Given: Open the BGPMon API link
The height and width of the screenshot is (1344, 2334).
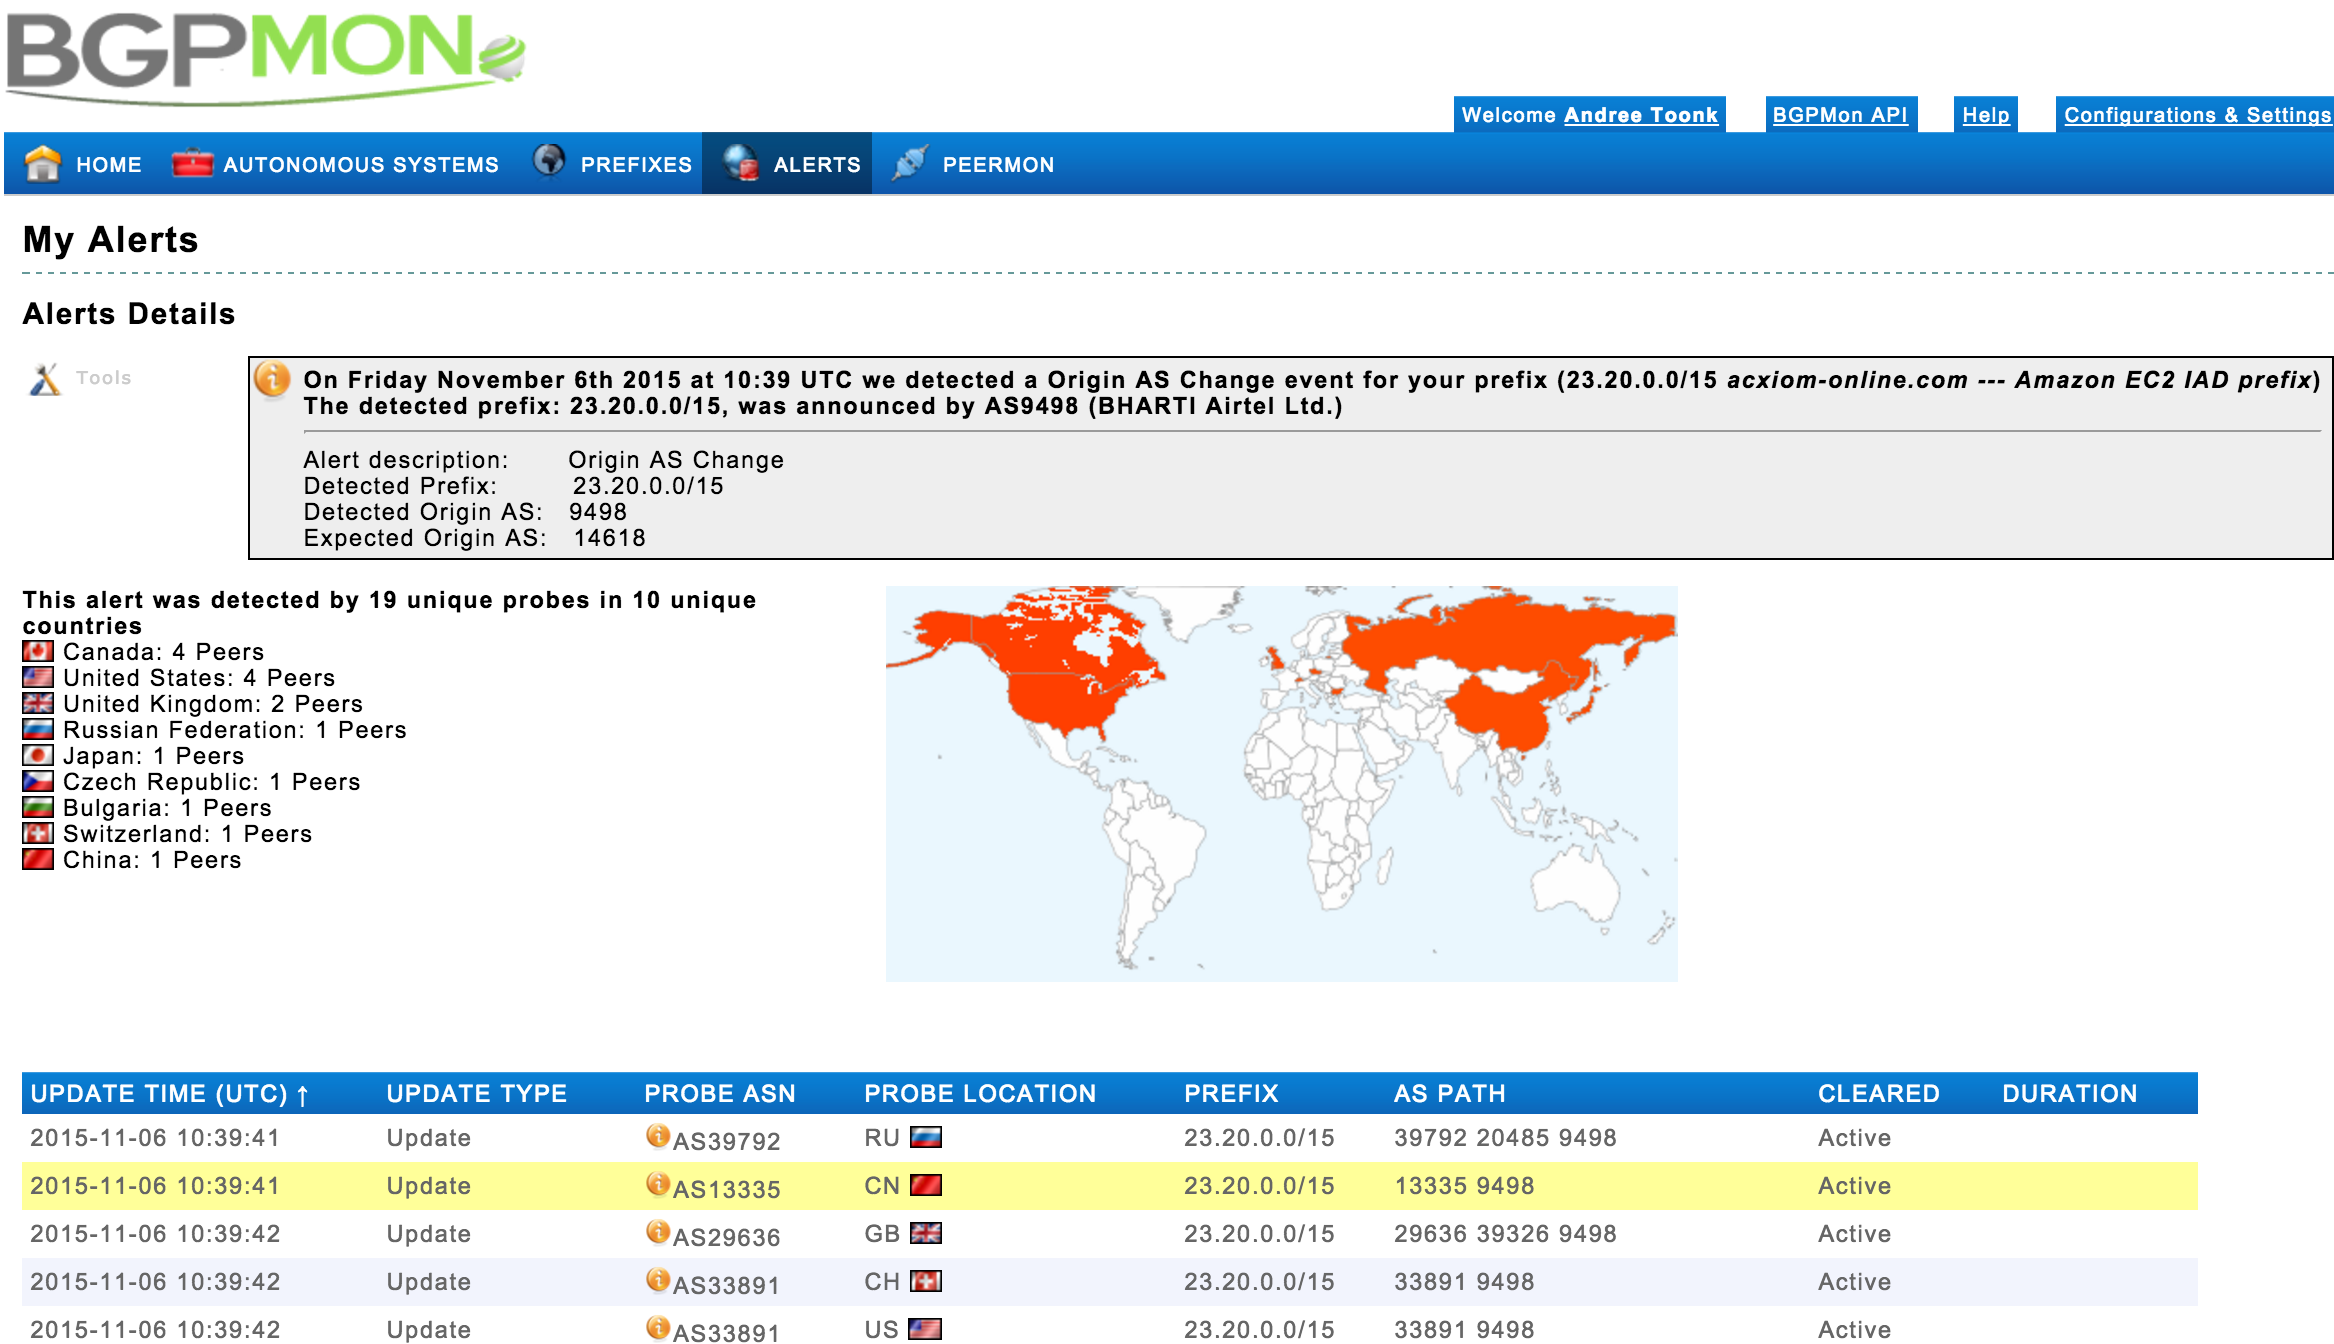Looking at the screenshot, I should (x=1839, y=115).
